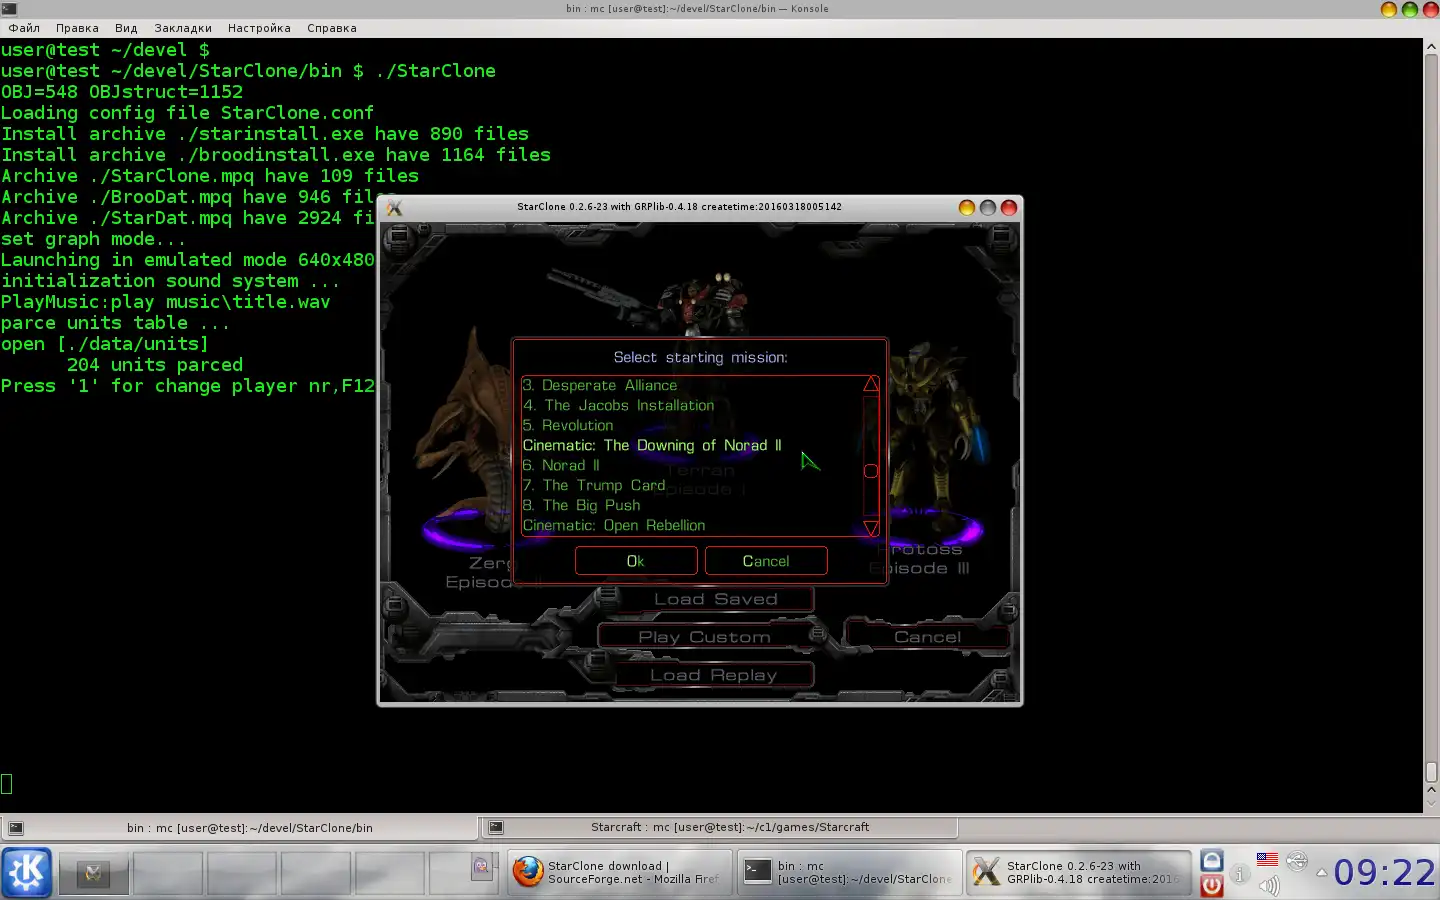Click the mission list scroll down arrow
The height and width of the screenshot is (900, 1440).
(x=871, y=527)
